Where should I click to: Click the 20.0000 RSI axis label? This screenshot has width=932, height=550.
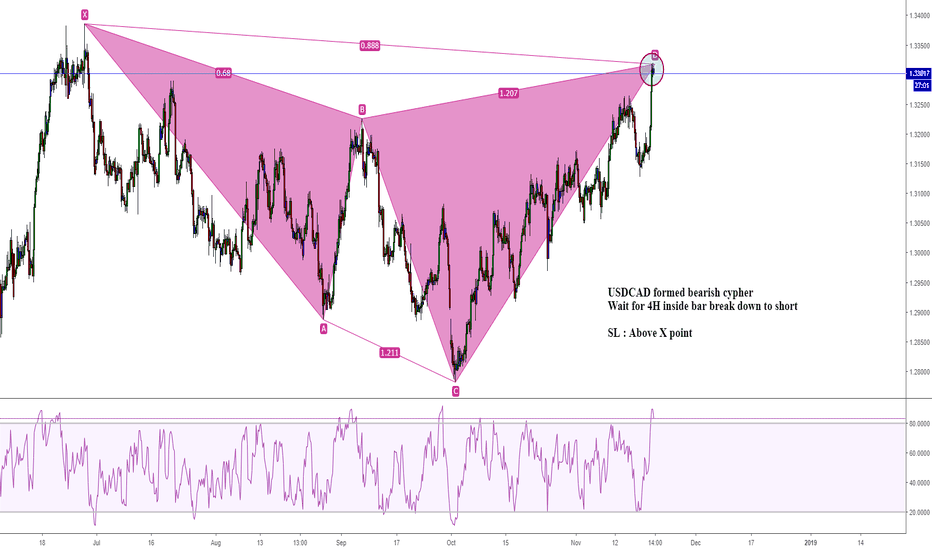[x=919, y=512]
